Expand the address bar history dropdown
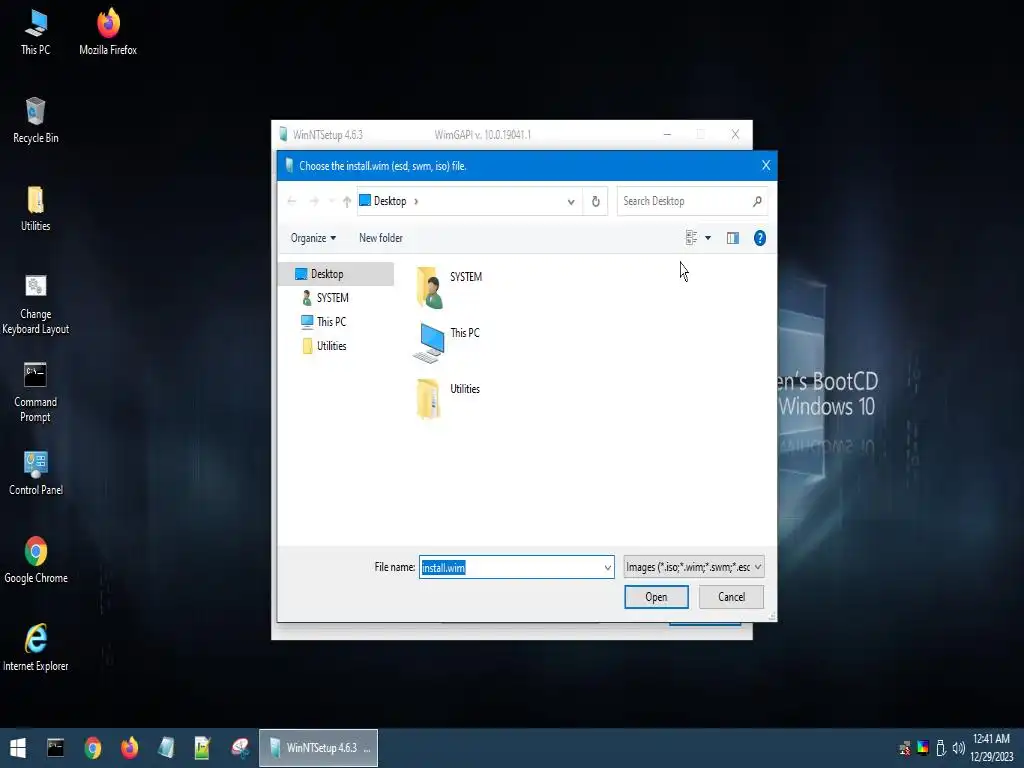Image resolution: width=1024 pixels, height=768 pixels. click(571, 202)
